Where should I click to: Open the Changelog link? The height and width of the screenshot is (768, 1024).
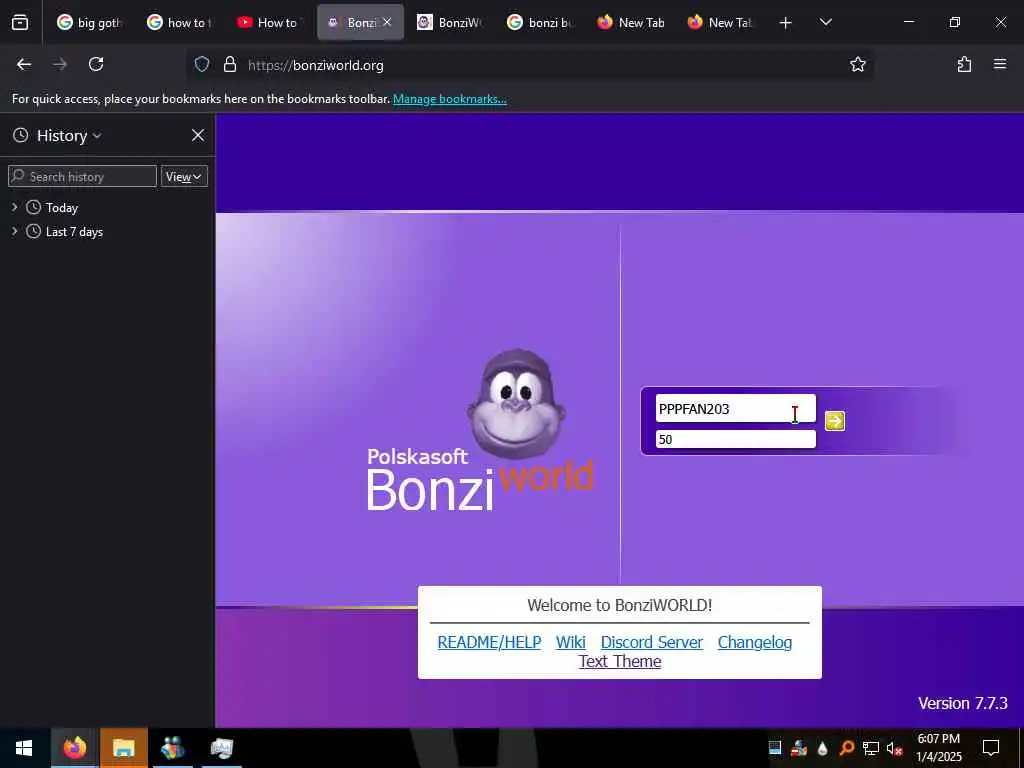pos(755,642)
